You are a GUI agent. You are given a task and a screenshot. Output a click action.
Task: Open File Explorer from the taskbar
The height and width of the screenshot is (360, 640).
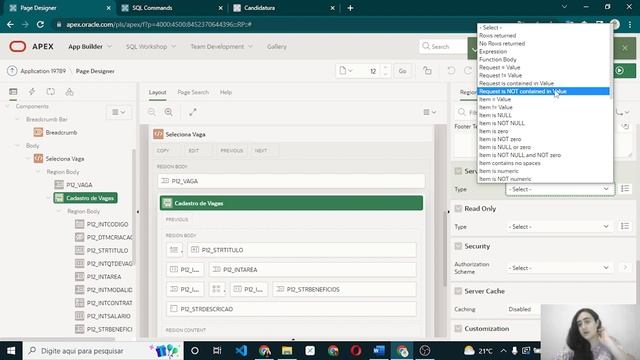[287, 351]
